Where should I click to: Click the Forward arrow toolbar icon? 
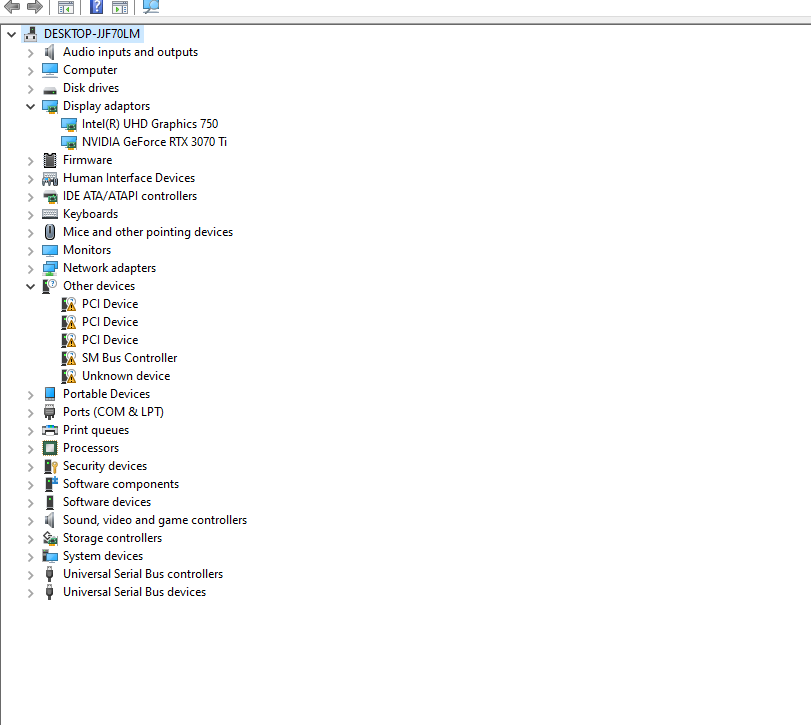tap(35, 6)
